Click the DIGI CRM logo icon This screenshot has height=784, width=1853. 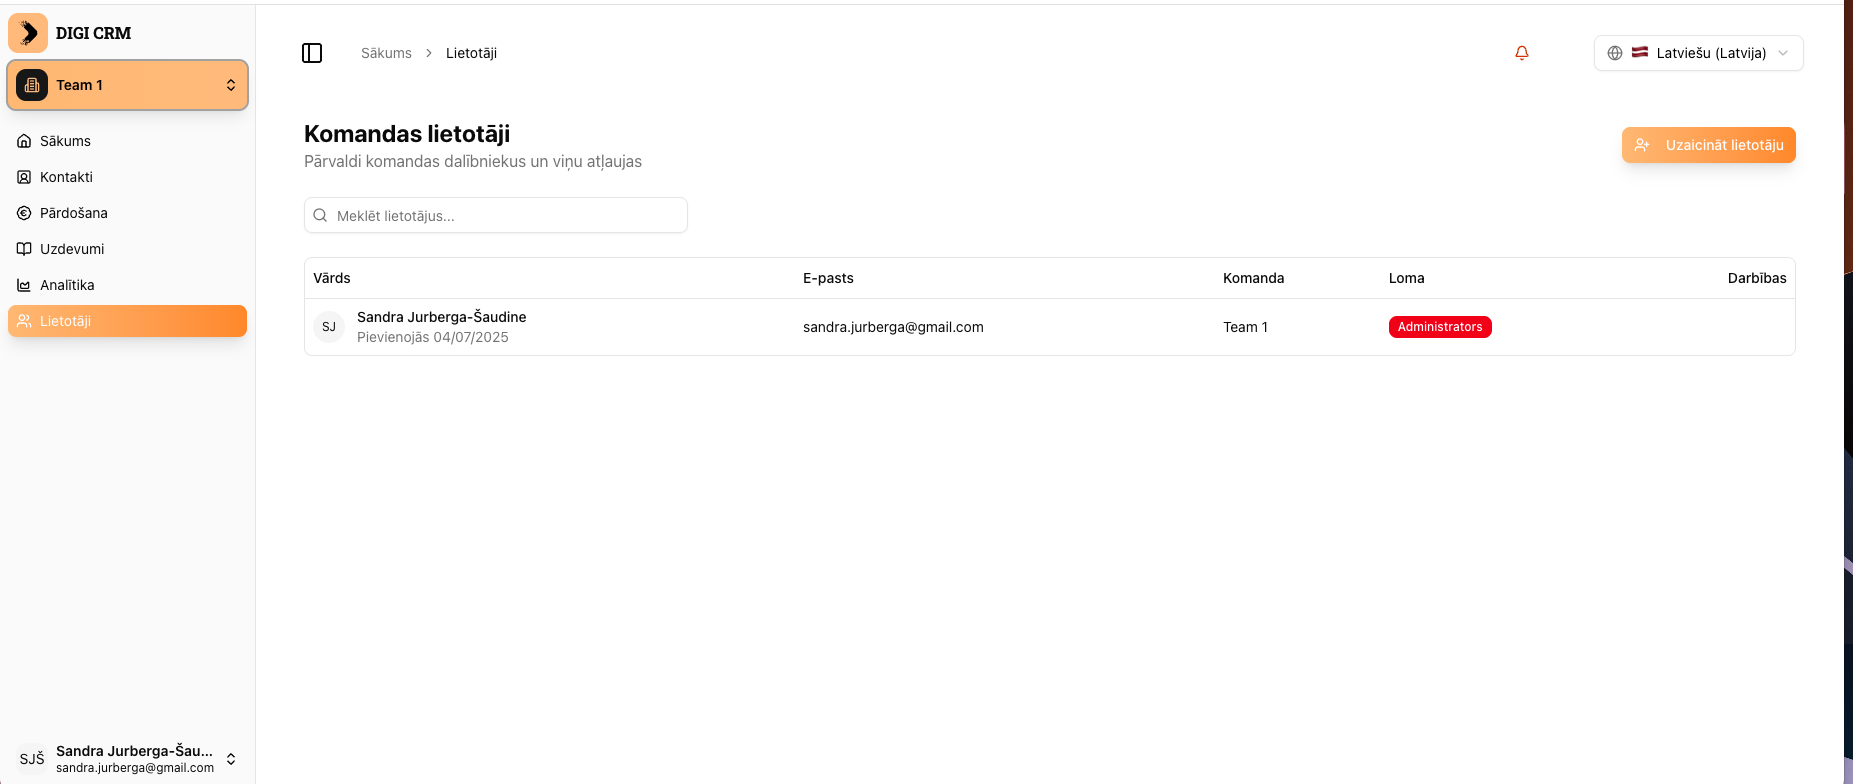pos(28,33)
